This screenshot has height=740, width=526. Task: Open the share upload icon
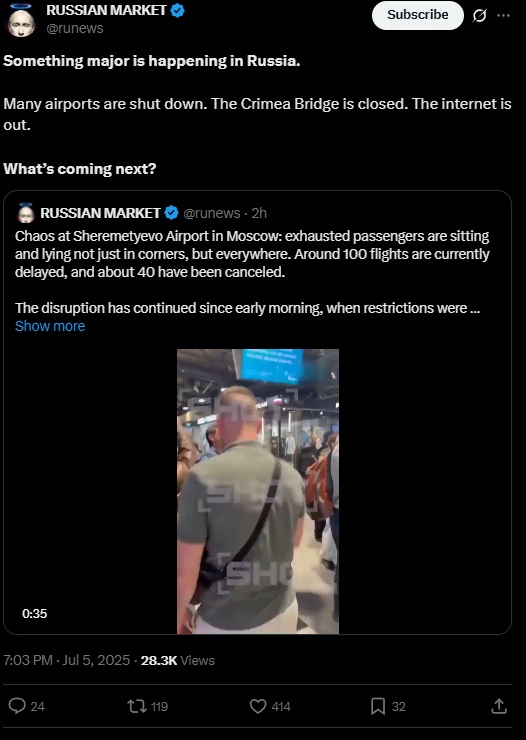499,706
